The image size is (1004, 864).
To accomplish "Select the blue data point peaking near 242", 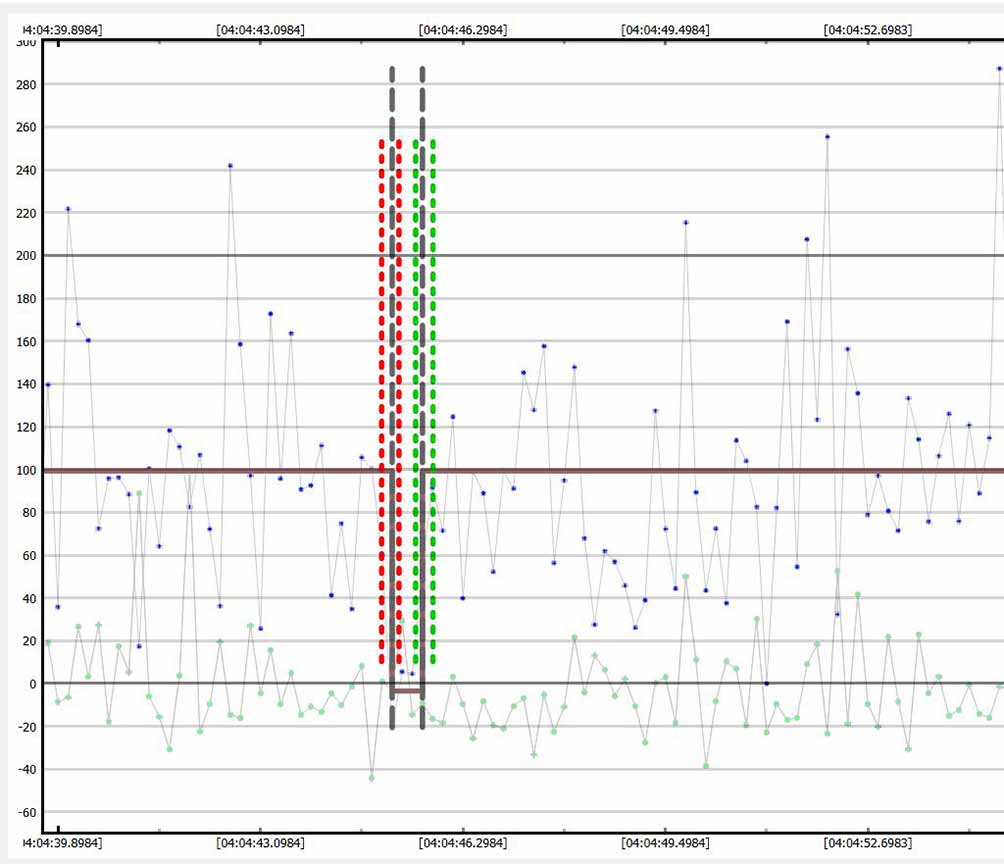I will click(230, 166).
